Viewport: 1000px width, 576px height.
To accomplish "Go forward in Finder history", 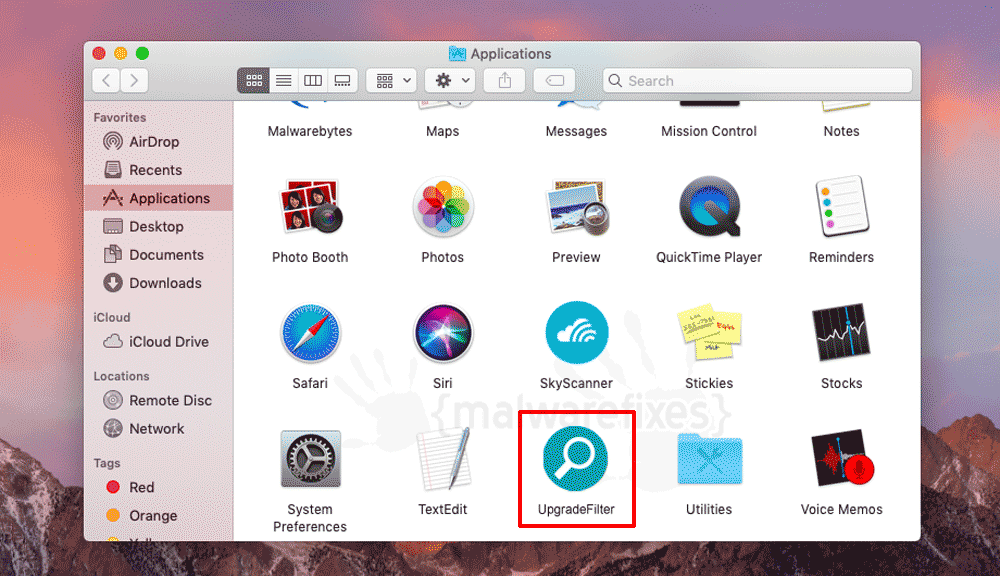I will click(134, 80).
